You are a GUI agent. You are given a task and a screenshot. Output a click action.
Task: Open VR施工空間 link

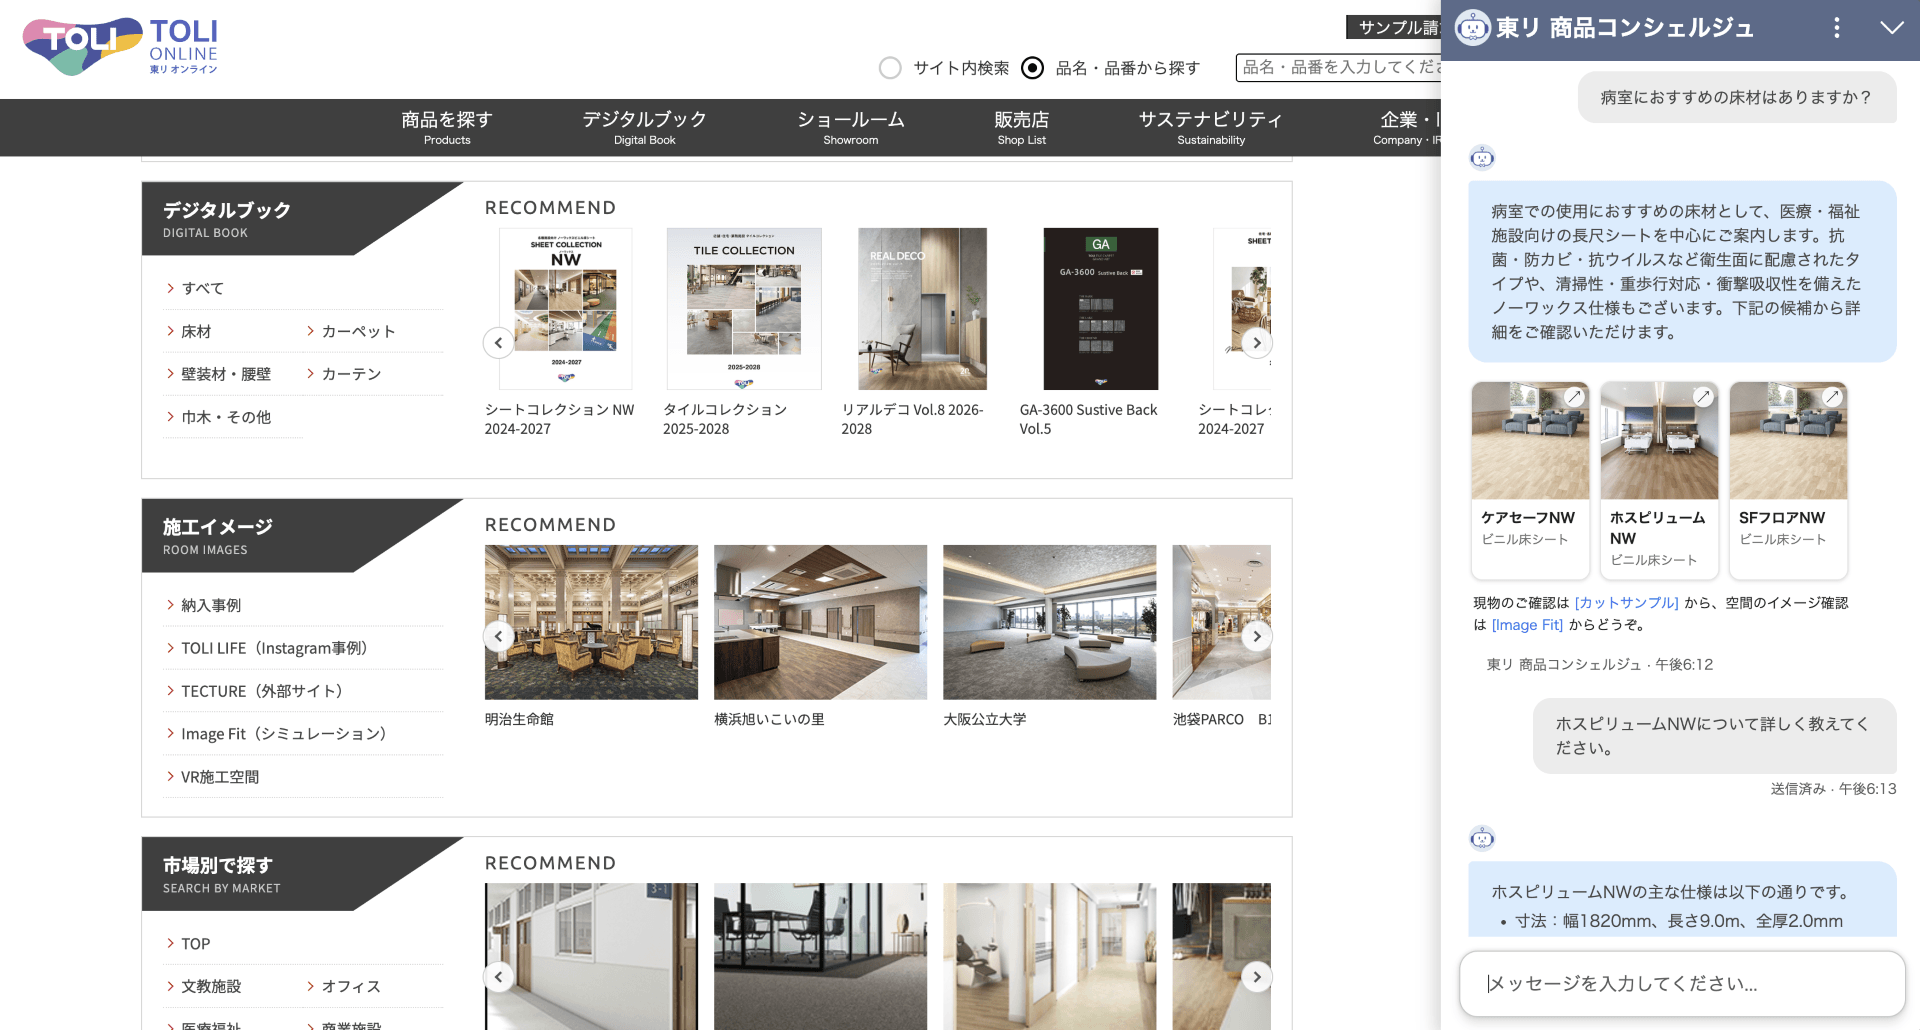(x=220, y=777)
